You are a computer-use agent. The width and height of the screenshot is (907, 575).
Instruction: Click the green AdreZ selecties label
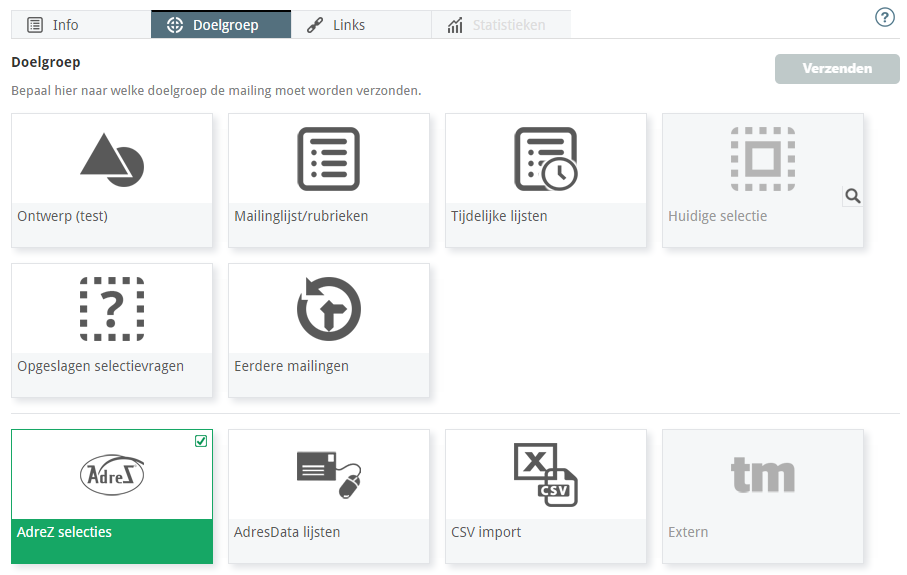(x=65, y=532)
